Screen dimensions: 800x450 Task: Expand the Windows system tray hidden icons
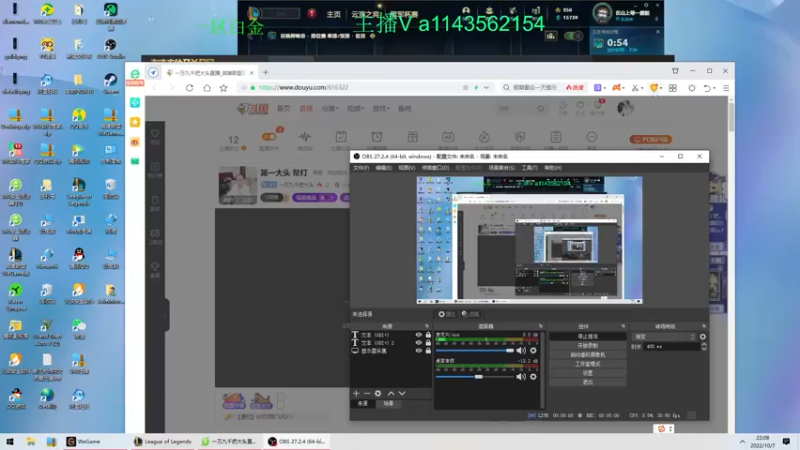click(x=742, y=441)
